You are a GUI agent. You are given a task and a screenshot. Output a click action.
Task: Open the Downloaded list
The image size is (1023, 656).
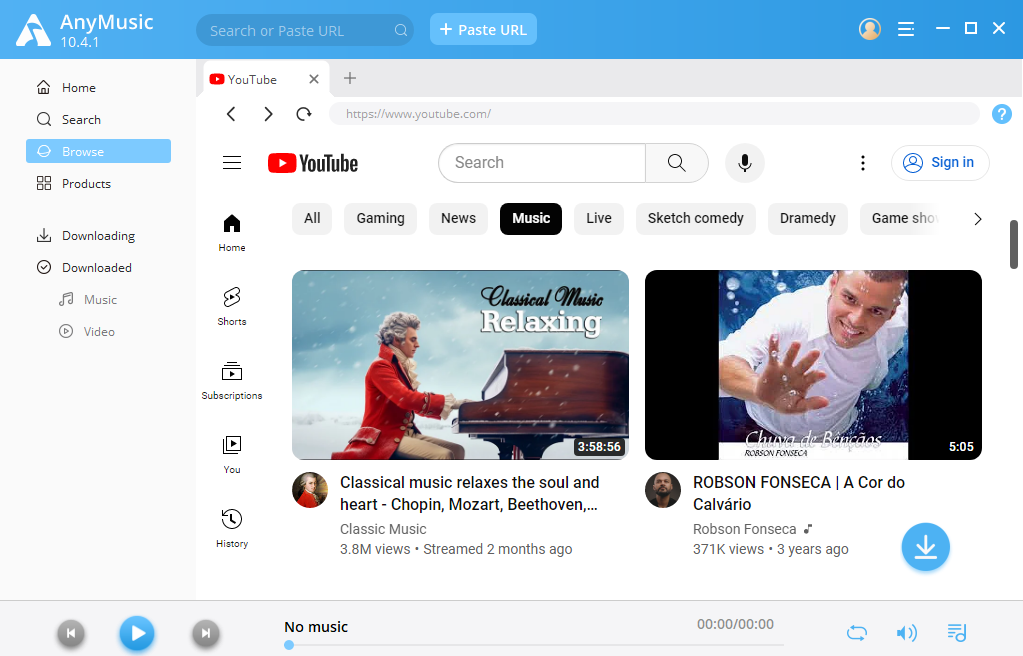click(99, 268)
